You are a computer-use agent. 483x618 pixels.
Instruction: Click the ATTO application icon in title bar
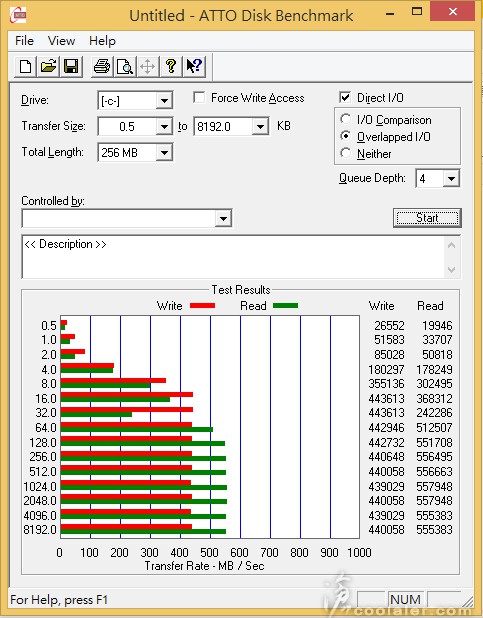(x=18, y=15)
